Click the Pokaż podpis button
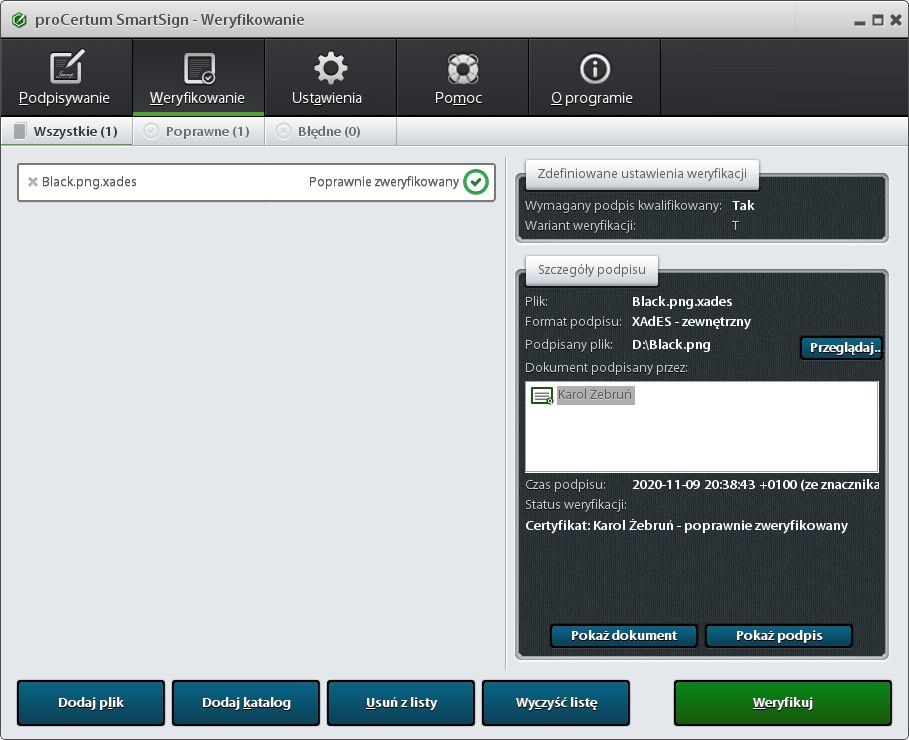909x740 pixels. pyautogui.click(x=779, y=636)
